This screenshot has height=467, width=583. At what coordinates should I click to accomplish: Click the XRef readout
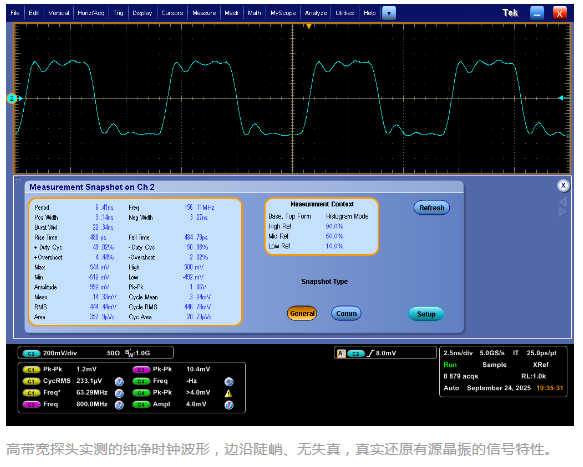(540, 365)
